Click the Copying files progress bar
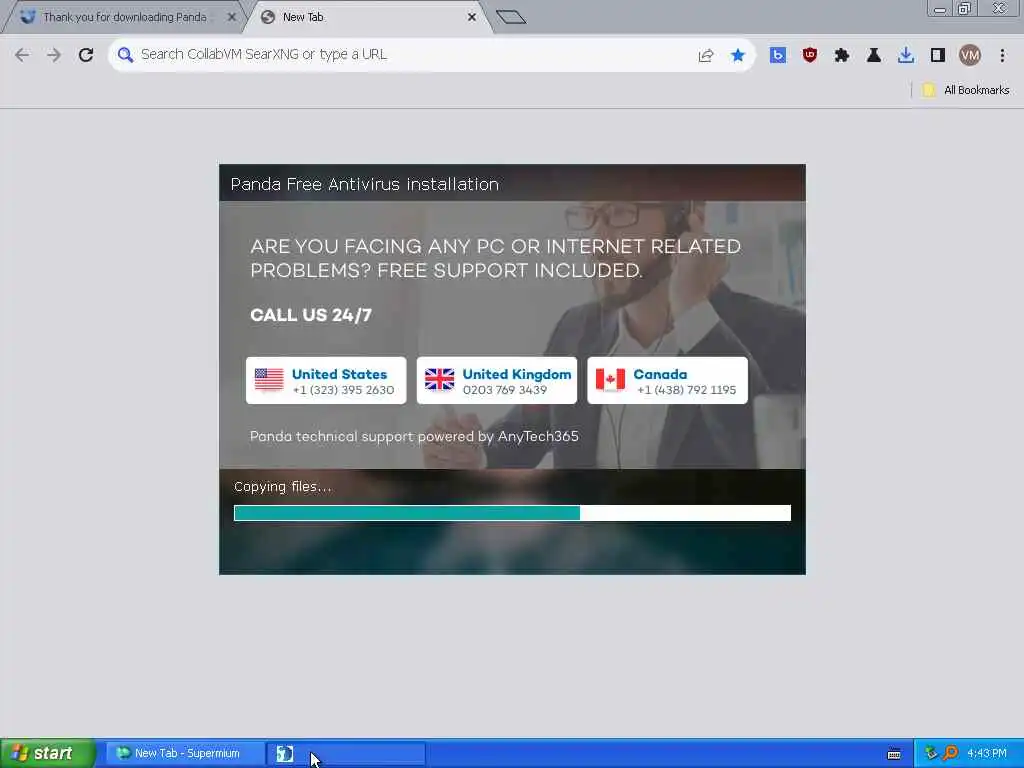This screenshot has width=1024, height=768. [x=513, y=513]
